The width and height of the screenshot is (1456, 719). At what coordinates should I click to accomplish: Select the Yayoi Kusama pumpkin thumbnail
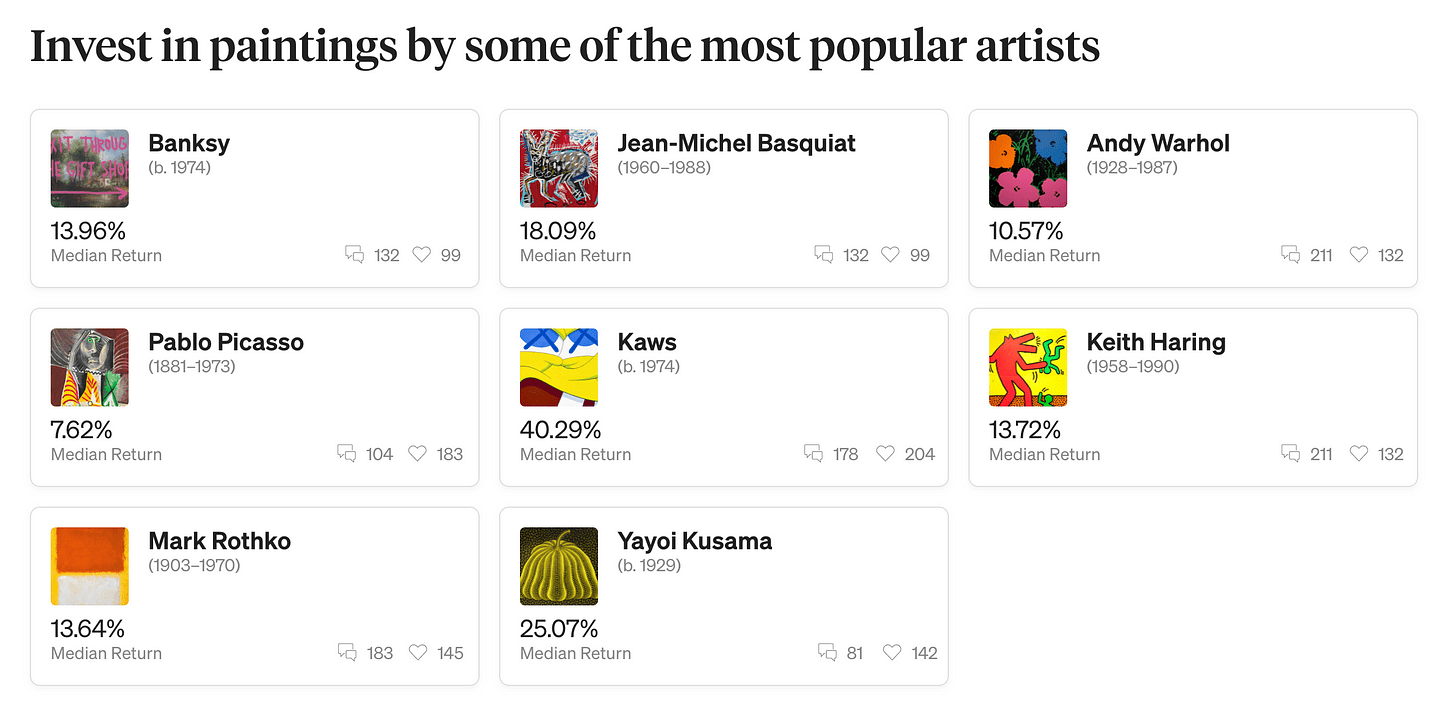pyautogui.click(x=559, y=566)
